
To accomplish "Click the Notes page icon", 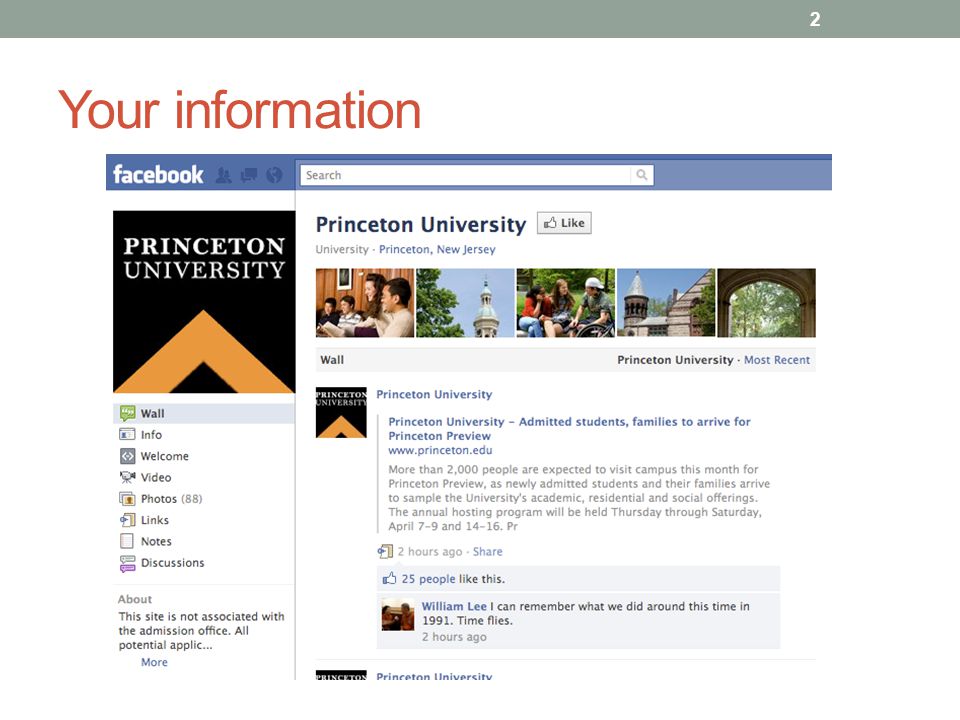I will [127, 541].
